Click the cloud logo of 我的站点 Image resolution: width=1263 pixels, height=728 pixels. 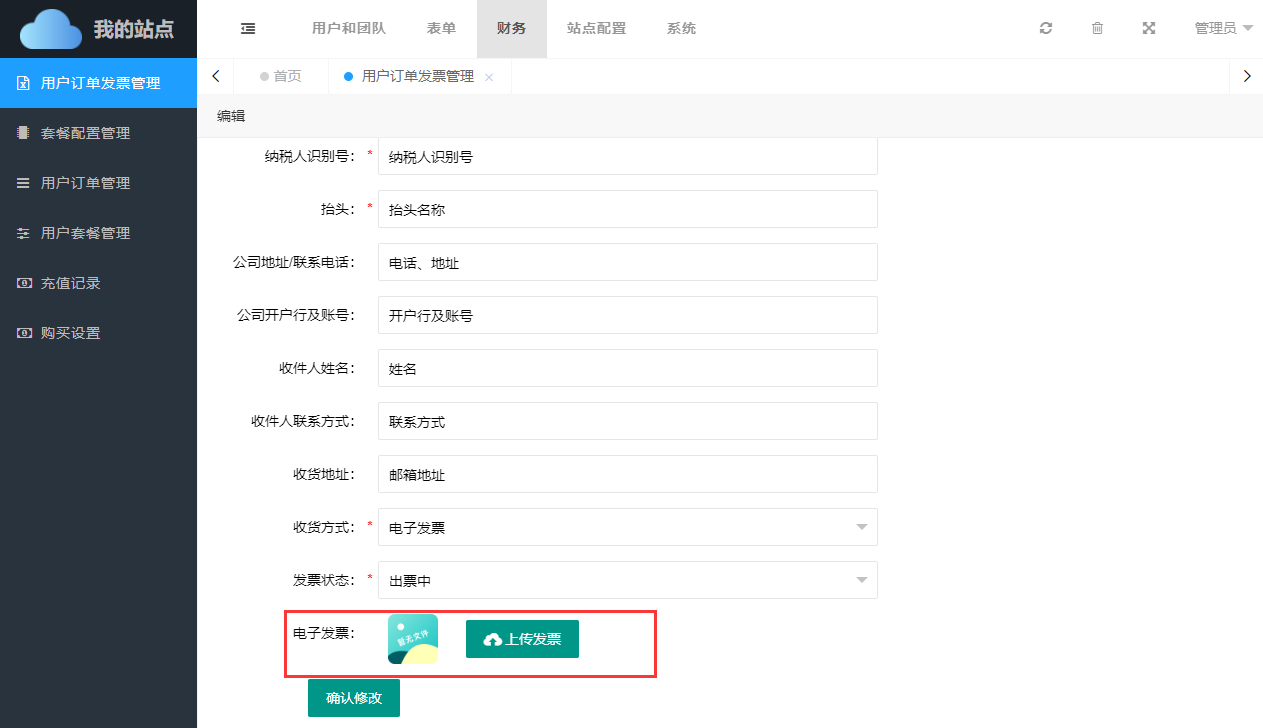[x=51, y=29]
